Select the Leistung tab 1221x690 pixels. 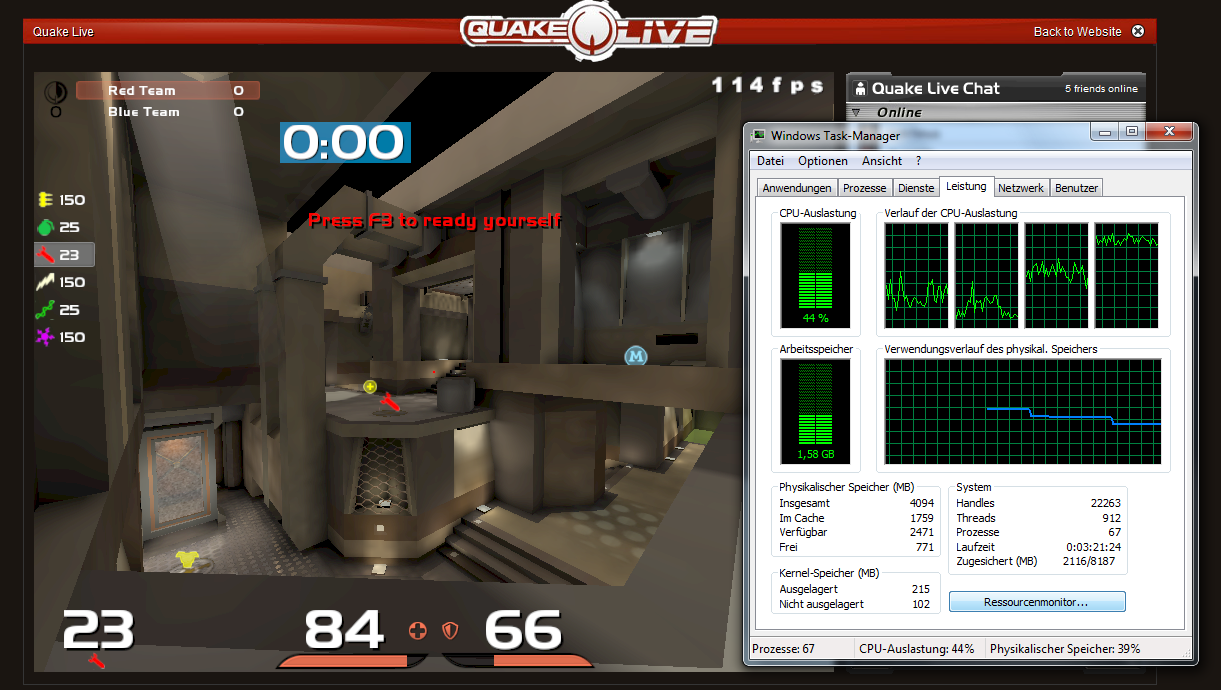pos(966,186)
